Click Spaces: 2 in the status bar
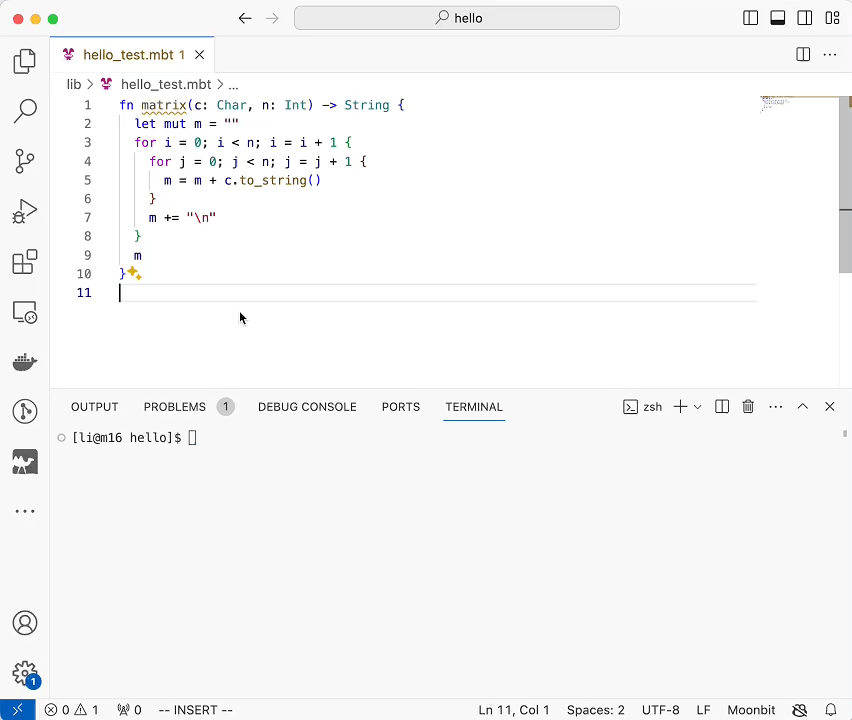Viewport: 852px width, 720px height. click(595, 710)
